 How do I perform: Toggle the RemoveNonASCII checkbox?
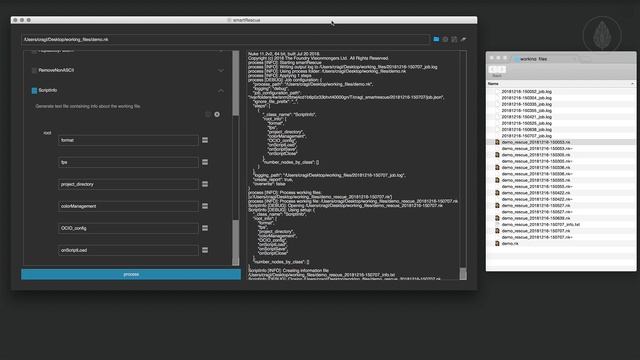click(x=34, y=70)
